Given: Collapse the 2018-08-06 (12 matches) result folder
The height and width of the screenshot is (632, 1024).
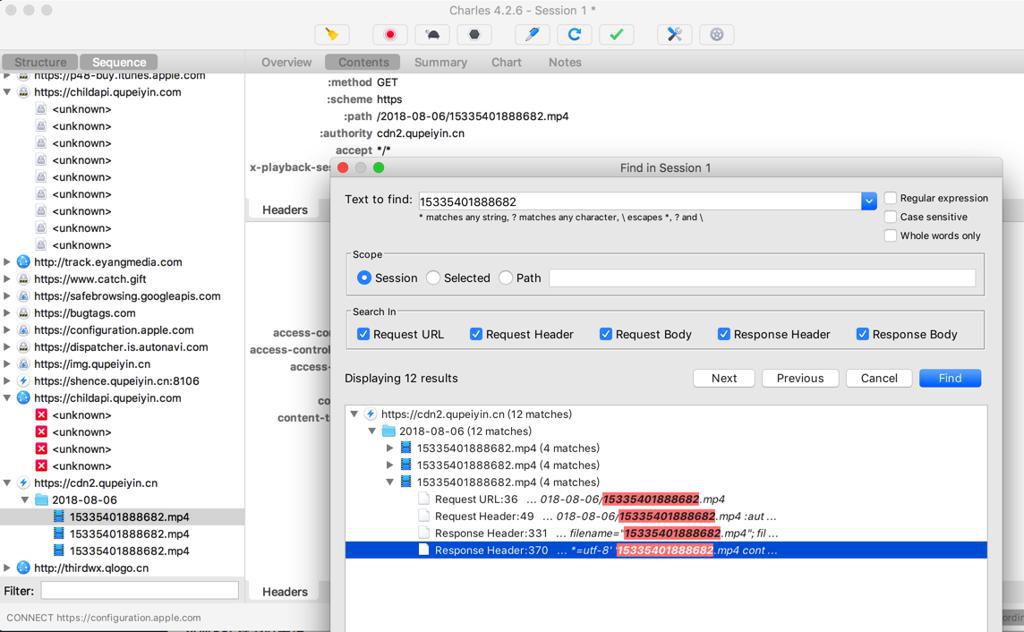Looking at the screenshot, I should pos(372,431).
